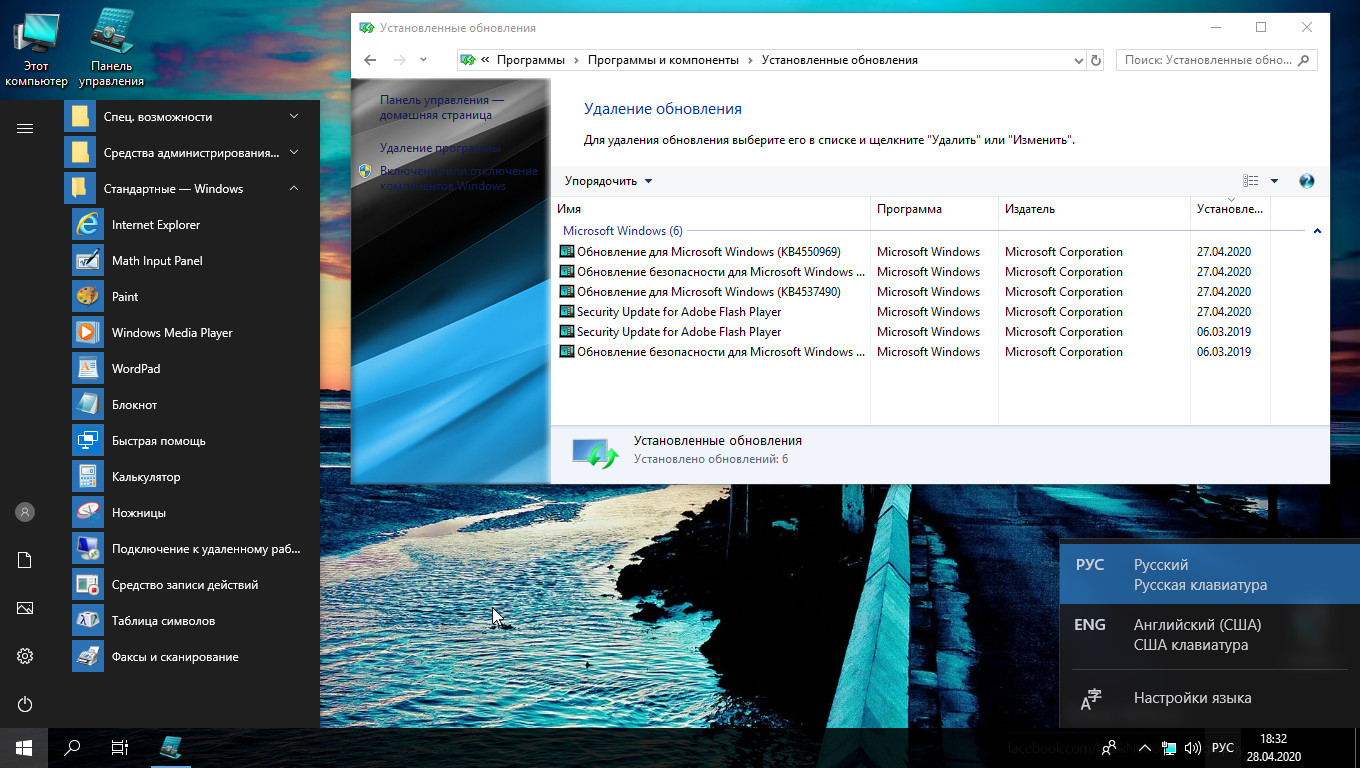Open Pictures icon in Start sidebar
The width and height of the screenshot is (1360, 768).
25,608
